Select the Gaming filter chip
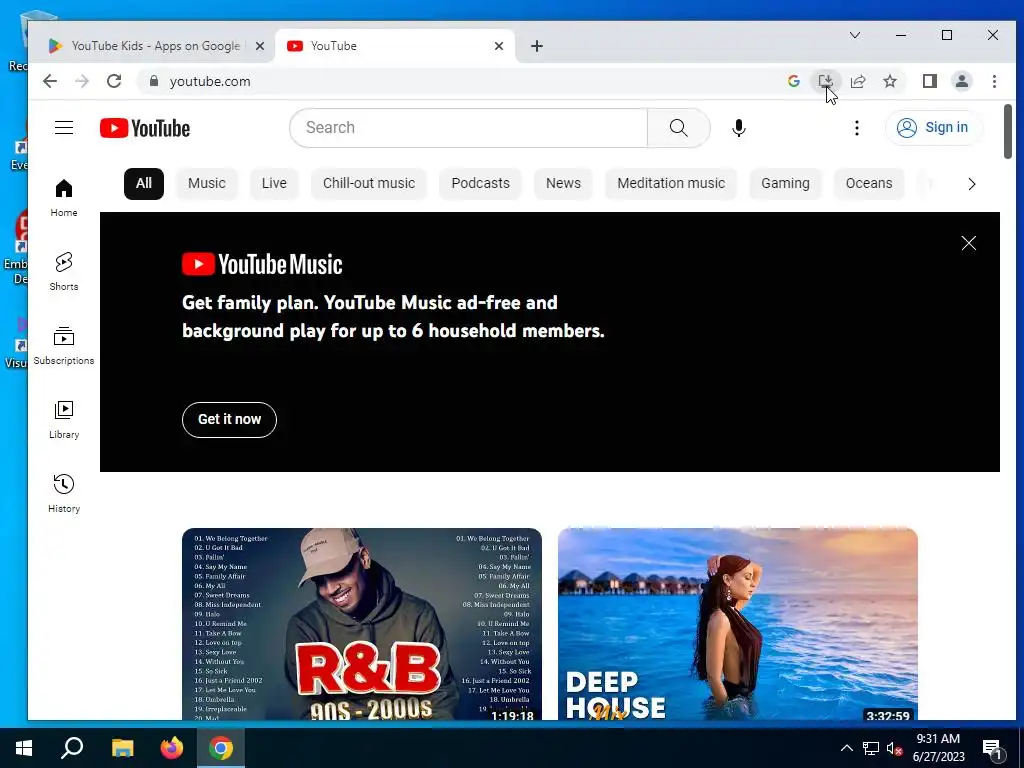Screen dimensions: 1024x768 coord(786,184)
